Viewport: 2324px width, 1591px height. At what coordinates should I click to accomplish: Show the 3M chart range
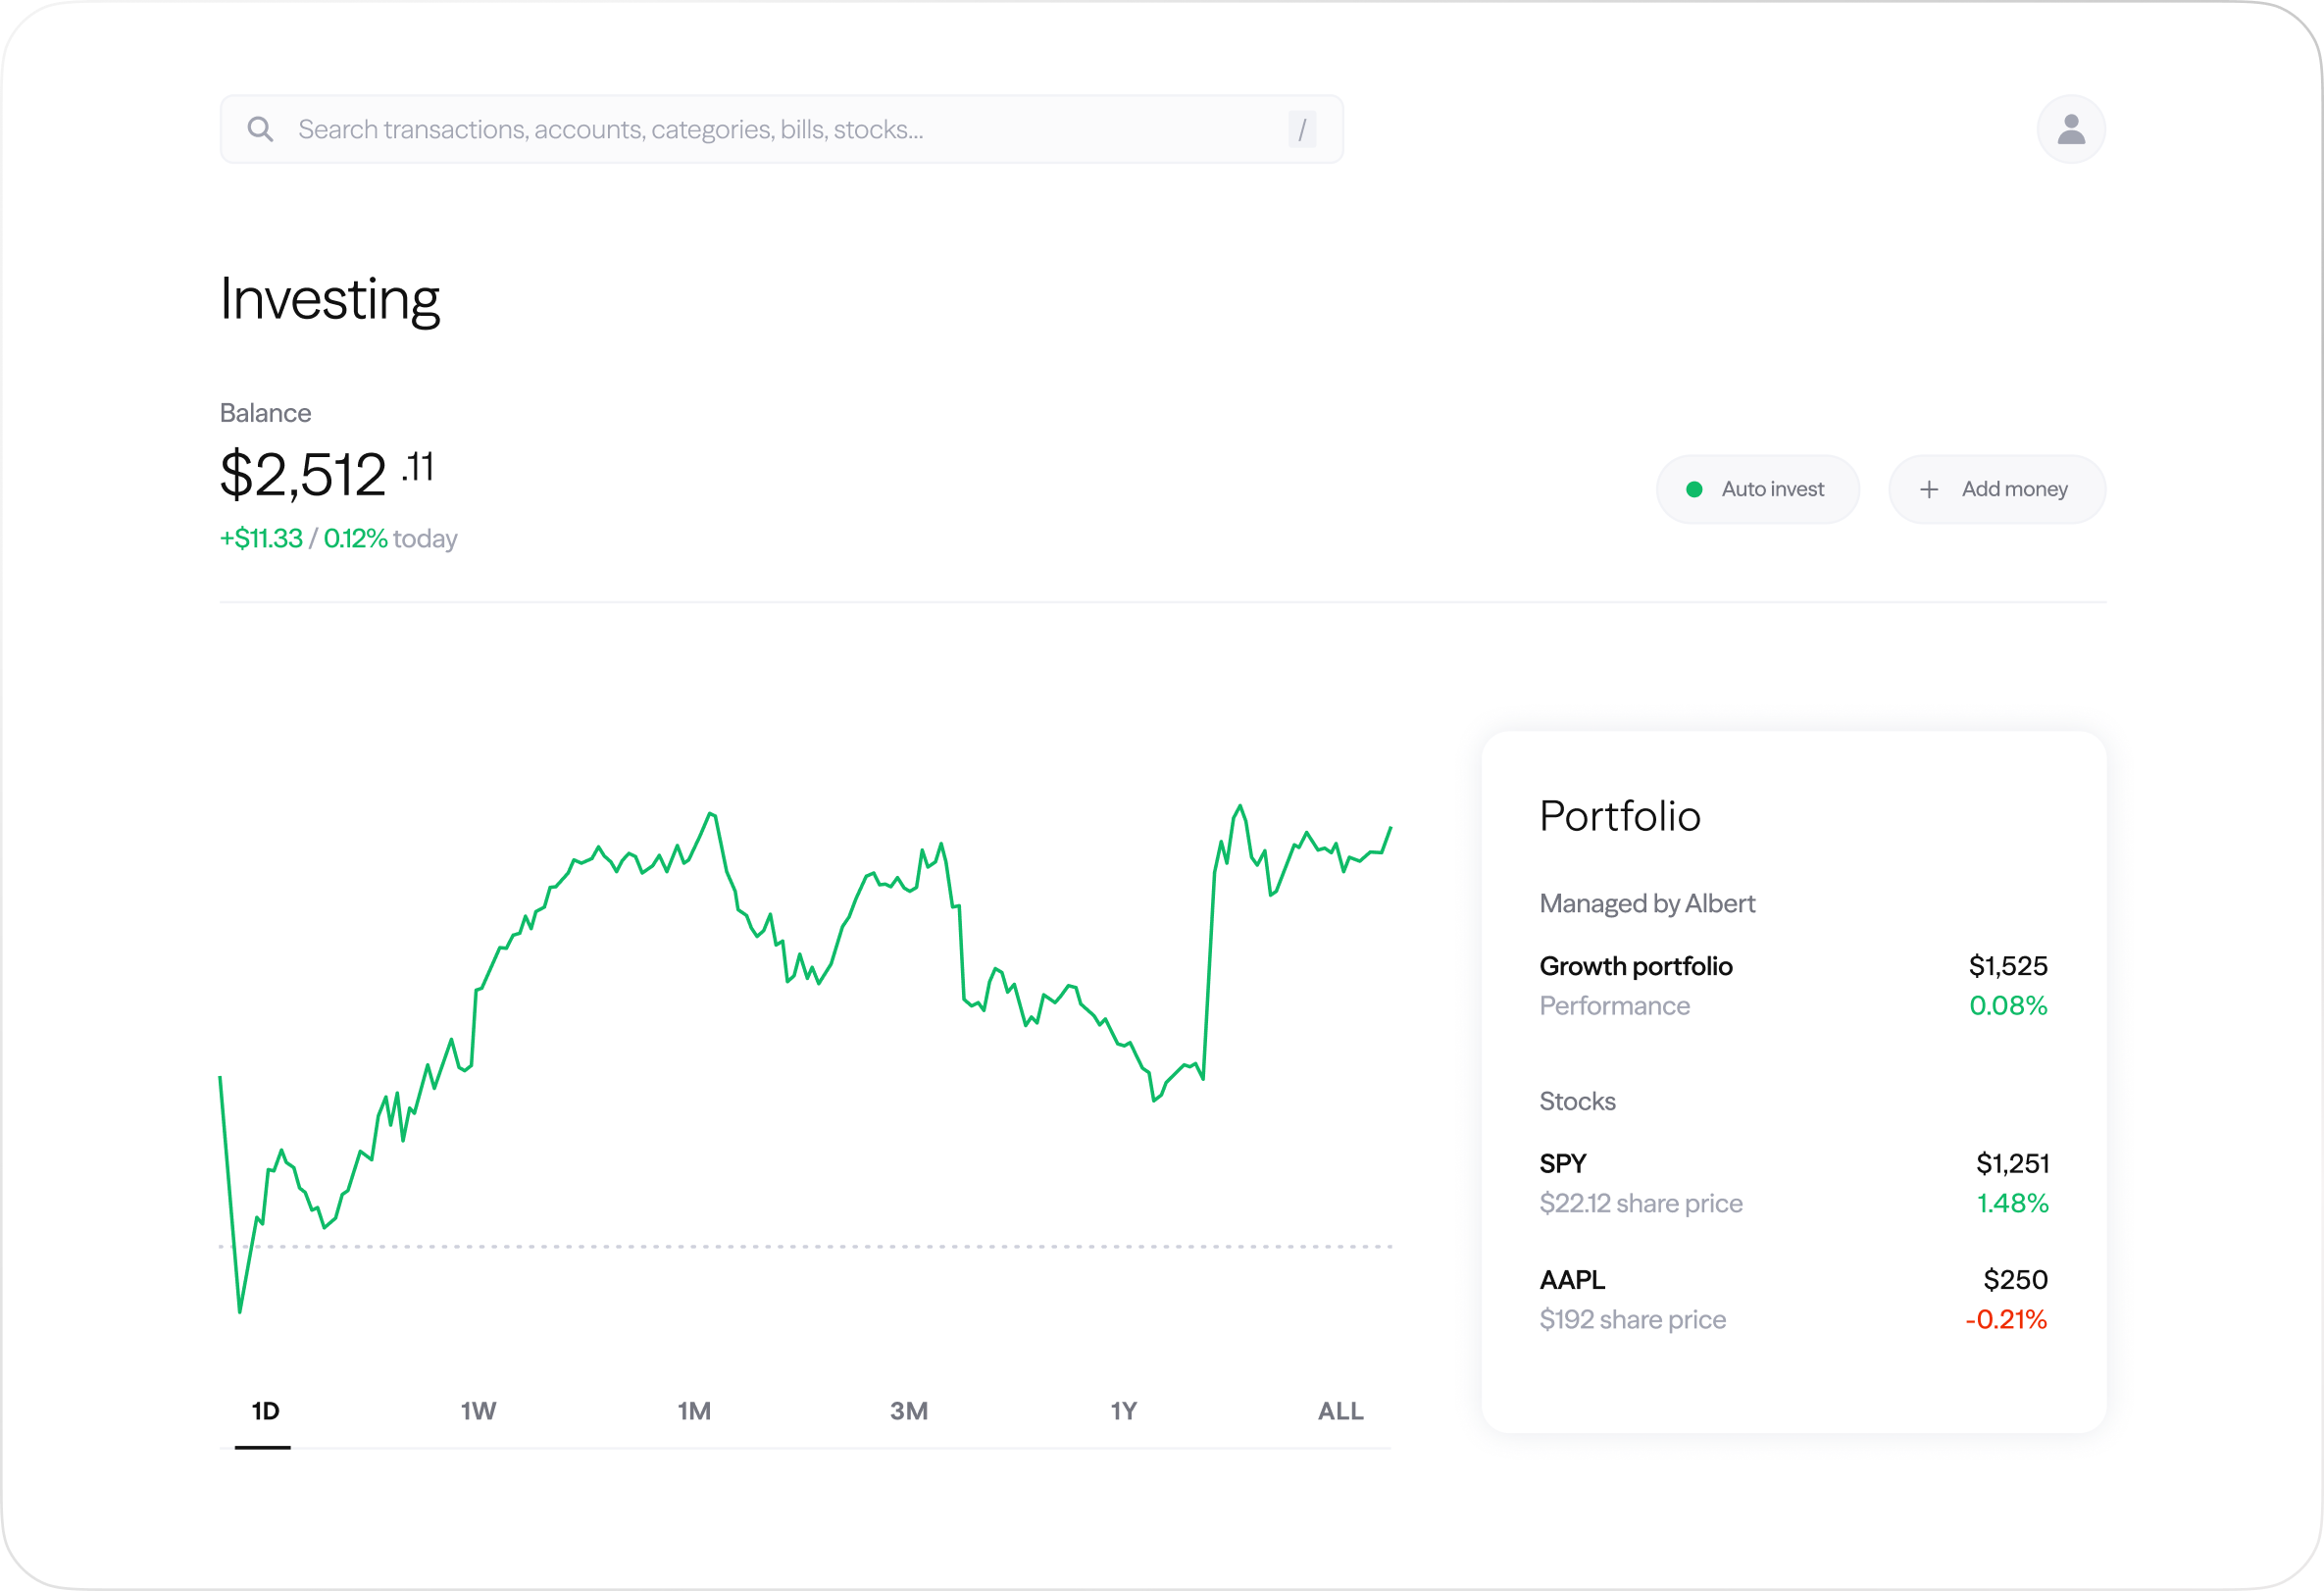coord(908,1410)
